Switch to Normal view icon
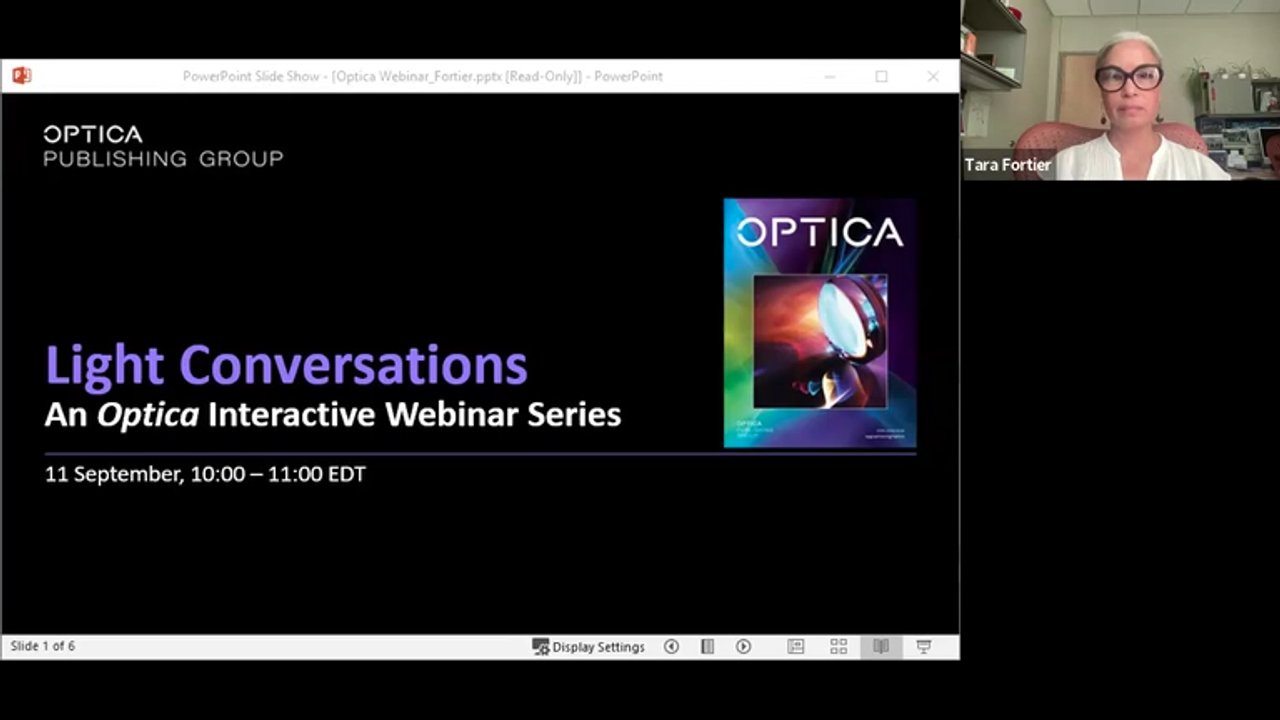This screenshot has height=720, width=1280. click(796, 647)
